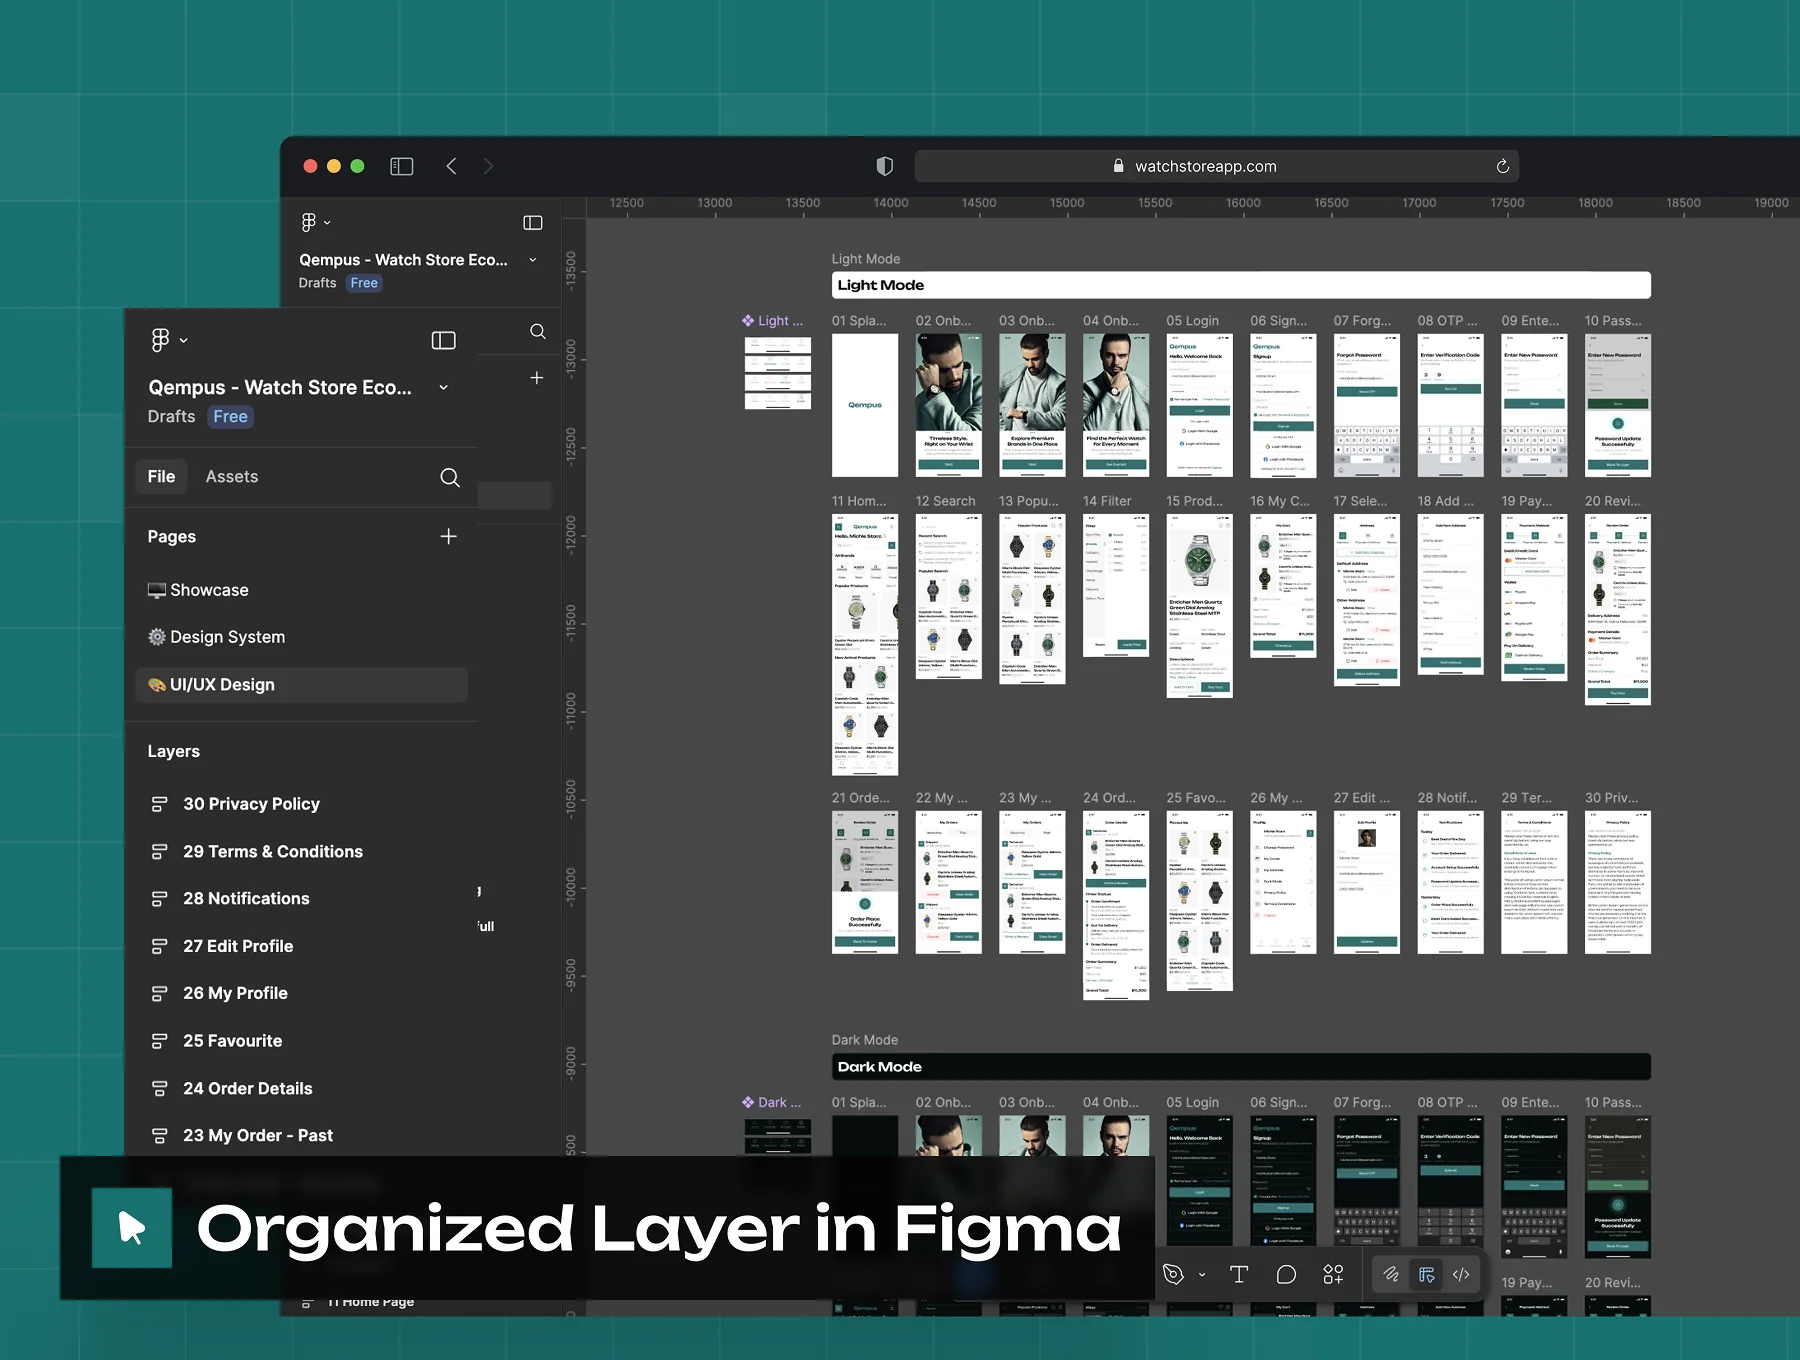Open the file dropdown beside the small Qempus title
This screenshot has height=1360, width=1800.
coord(533,260)
